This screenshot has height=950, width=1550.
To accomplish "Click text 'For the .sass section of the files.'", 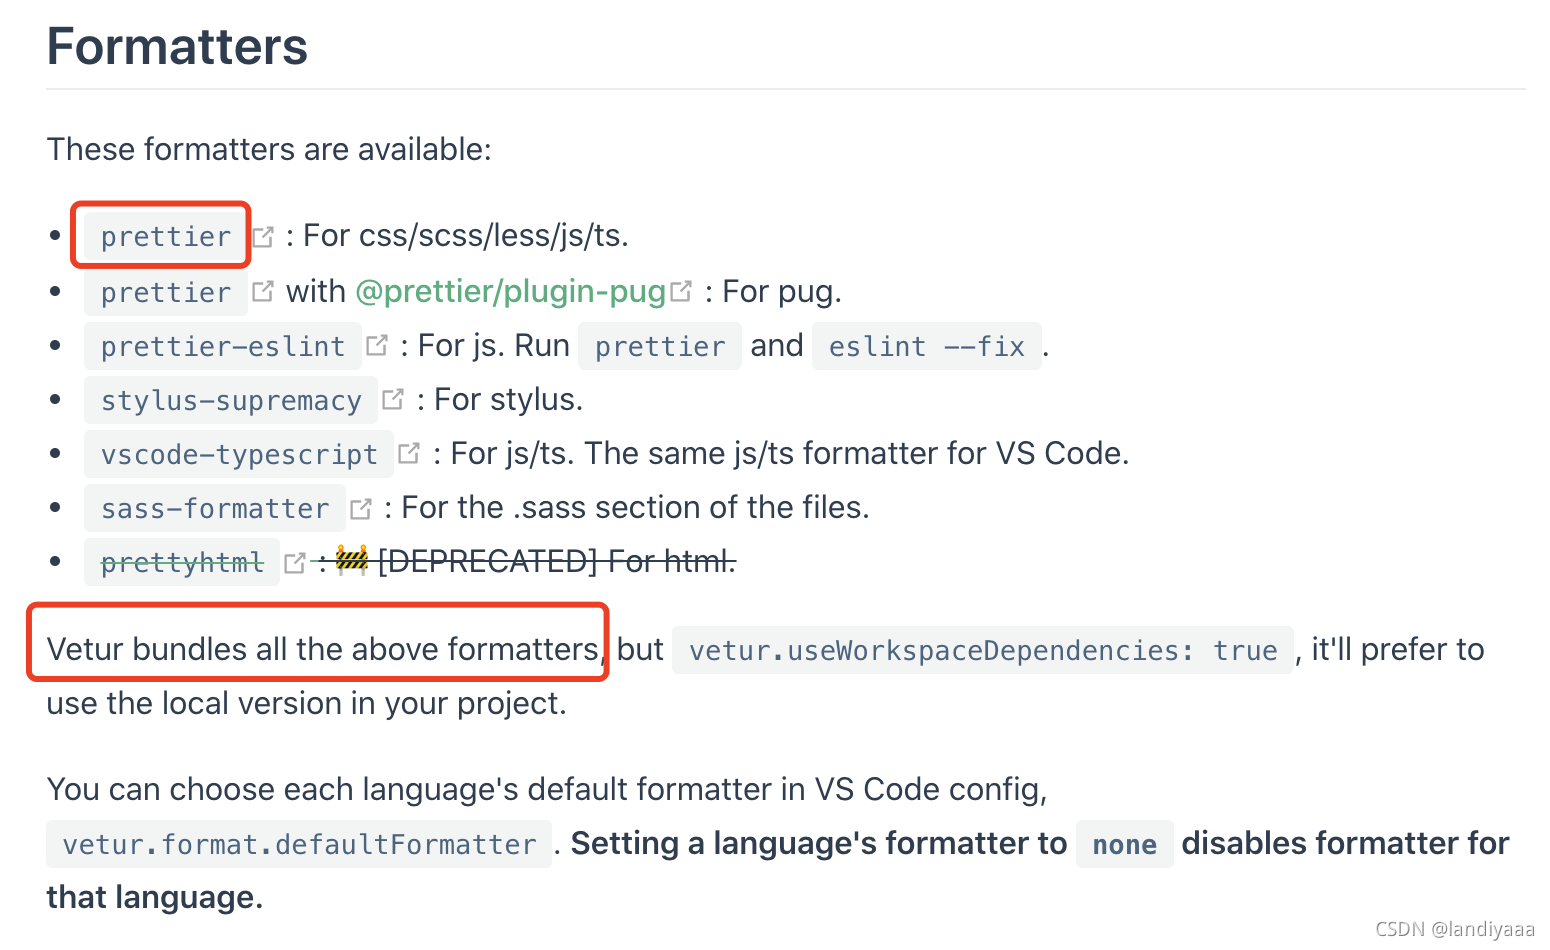I will coord(635,507).
